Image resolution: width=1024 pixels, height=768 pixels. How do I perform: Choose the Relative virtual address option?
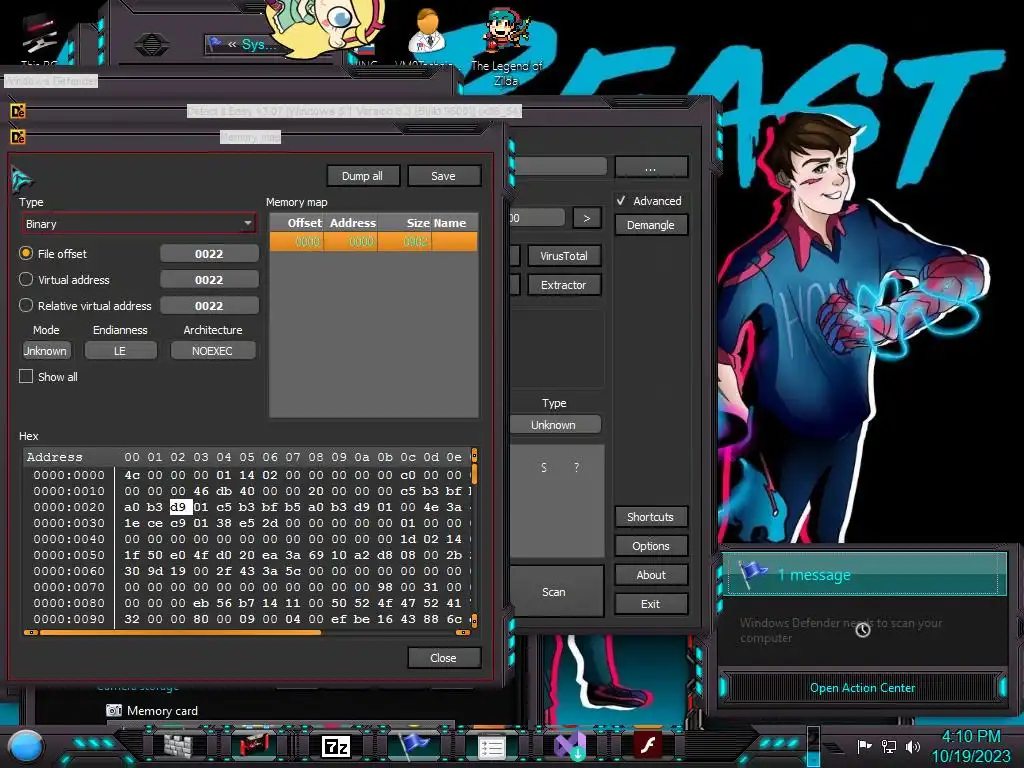[x=26, y=305]
